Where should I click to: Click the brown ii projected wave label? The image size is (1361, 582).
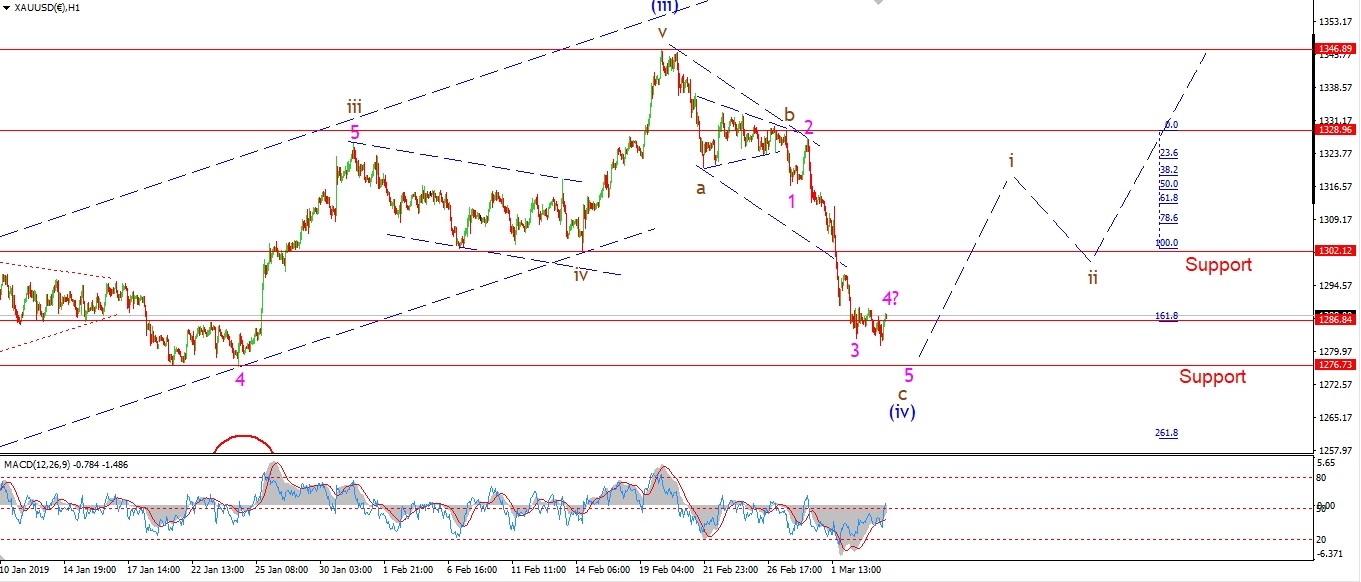click(1093, 277)
